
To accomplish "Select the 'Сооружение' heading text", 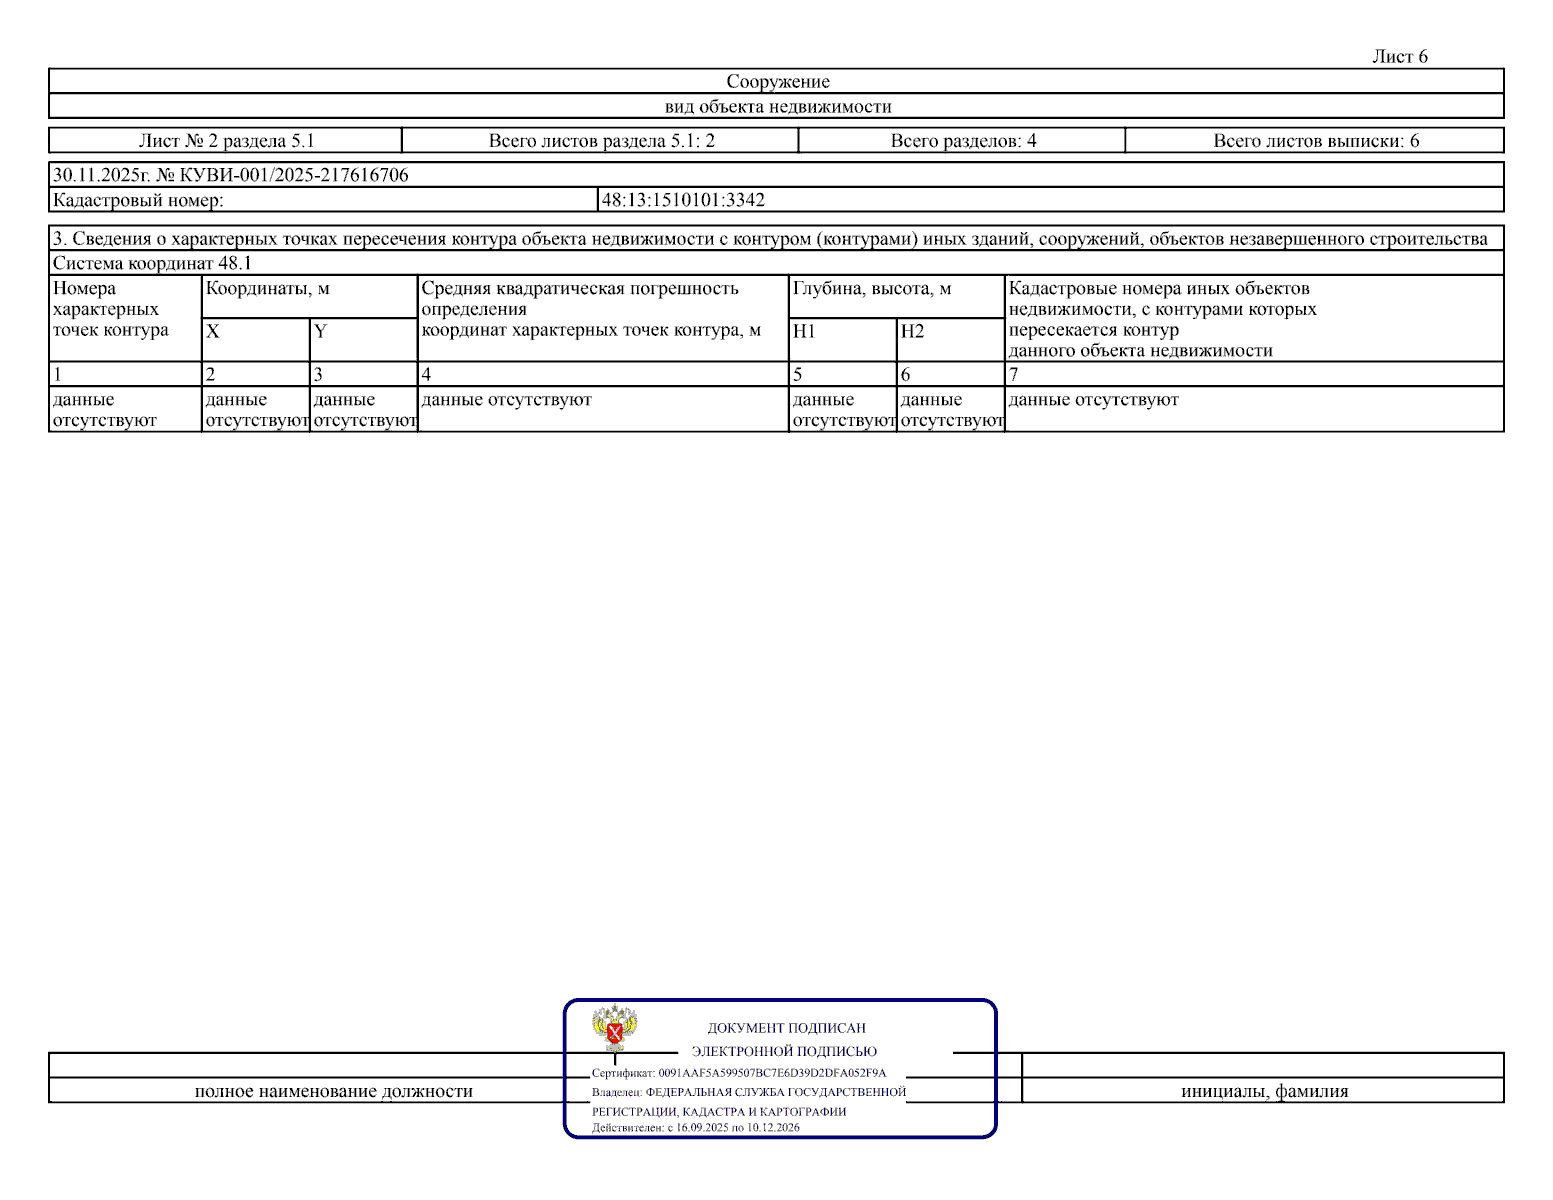I will [x=777, y=82].
